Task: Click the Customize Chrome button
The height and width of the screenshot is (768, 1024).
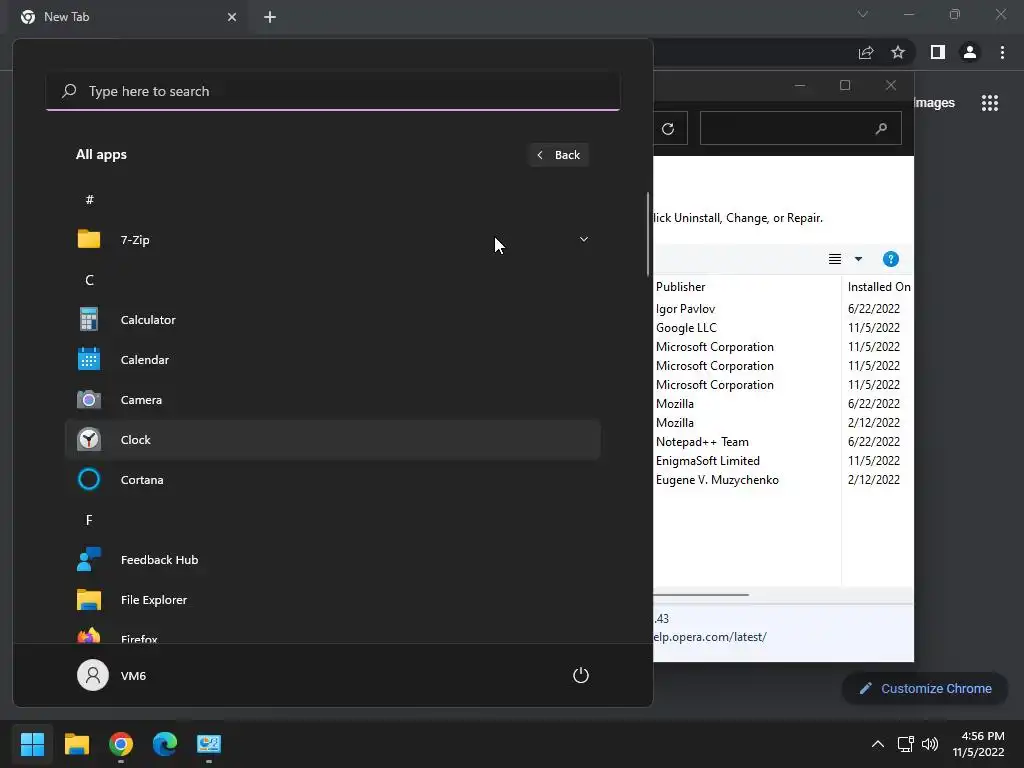Action: point(925,688)
